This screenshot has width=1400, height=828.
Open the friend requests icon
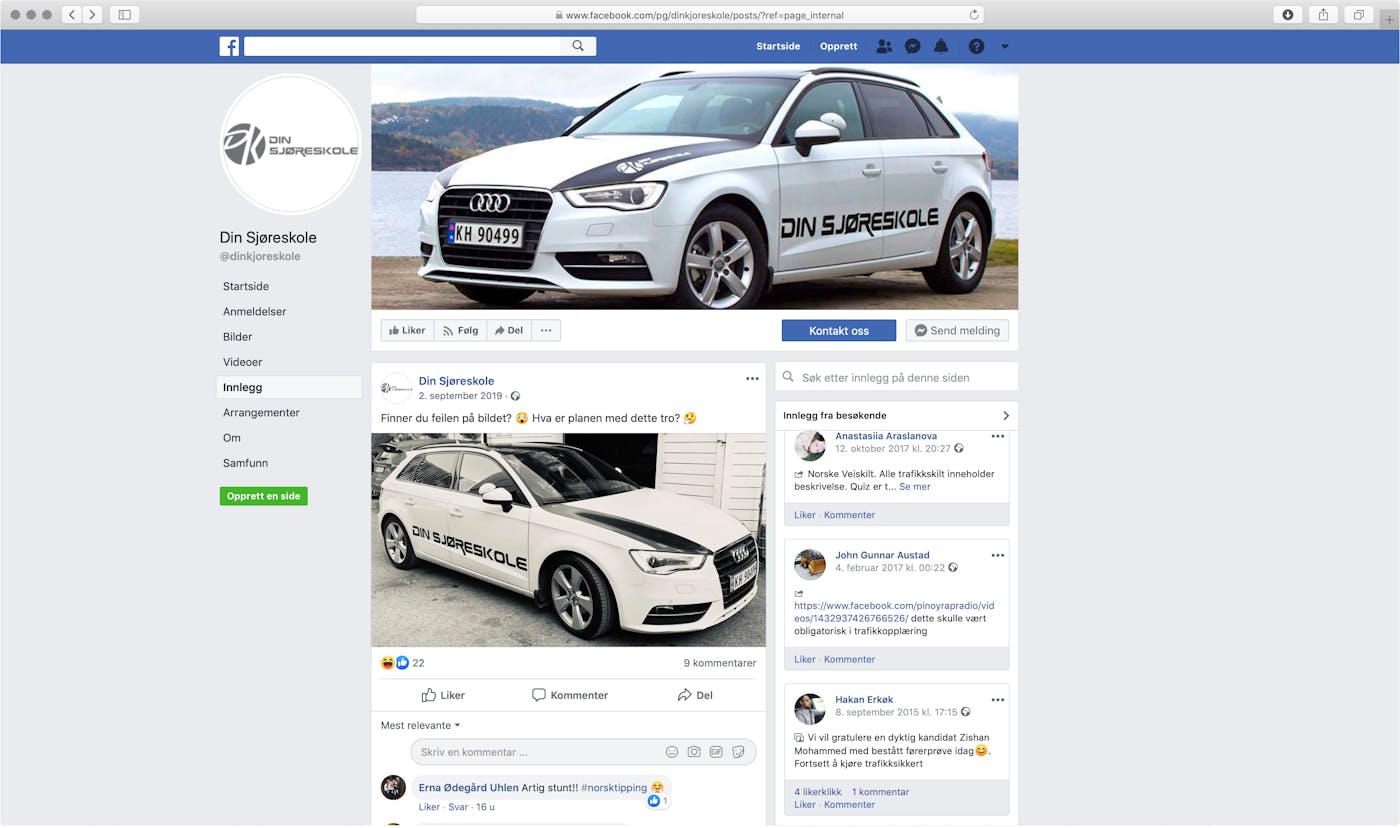(884, 46)
